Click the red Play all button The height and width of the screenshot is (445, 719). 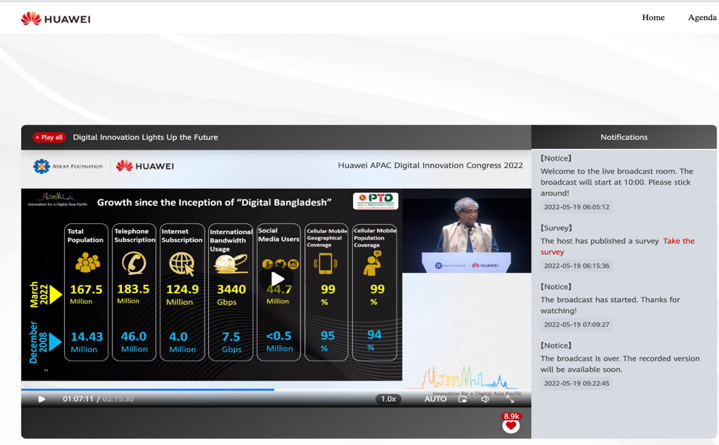coord(49,137)
